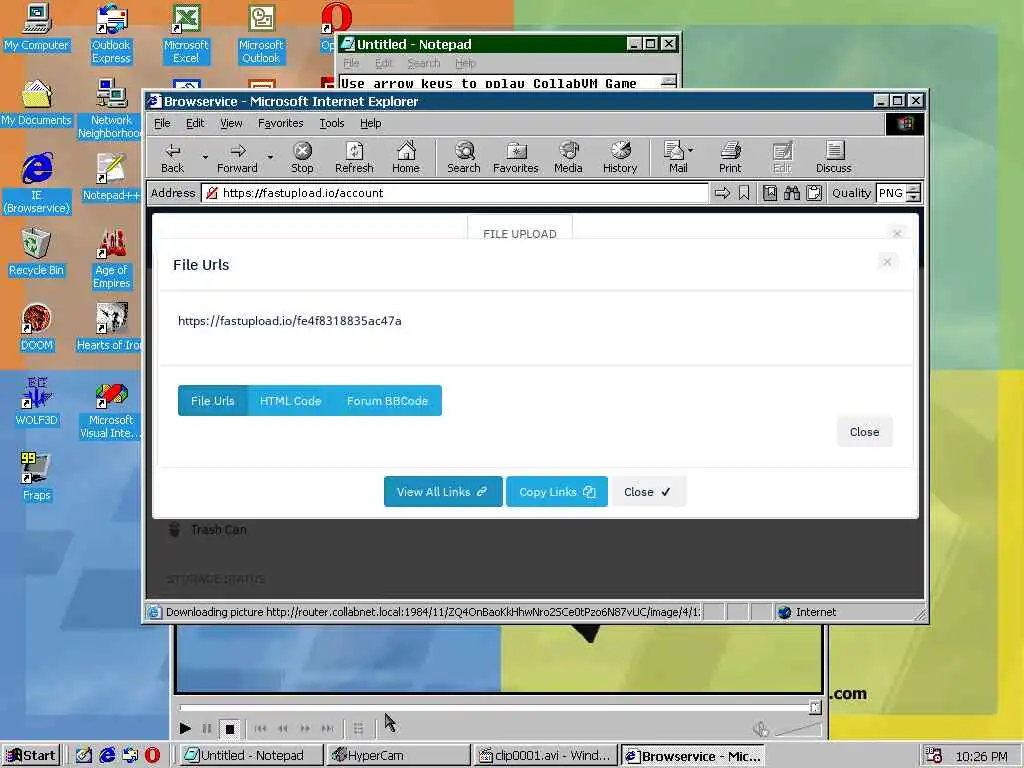This screenshot has width=1024, height=768.
Task: Switch to HyperCam in the taskbar
Action: [398, 756]
